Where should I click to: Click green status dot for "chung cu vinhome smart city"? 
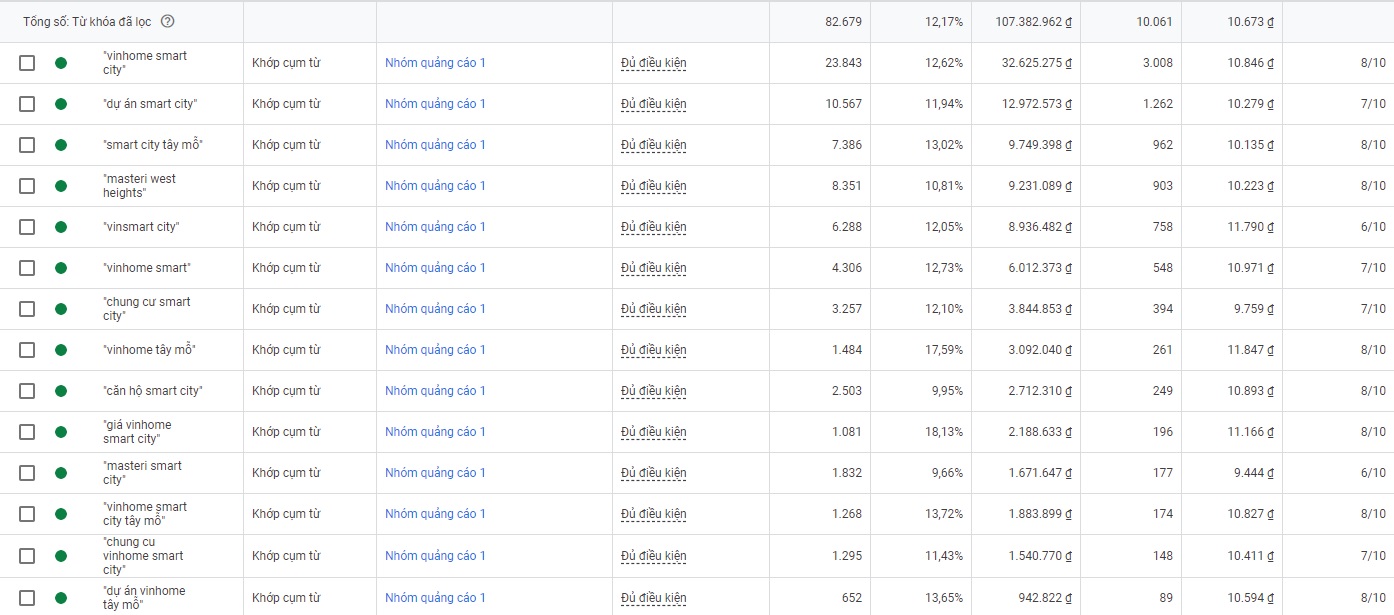tap(61, 556)
